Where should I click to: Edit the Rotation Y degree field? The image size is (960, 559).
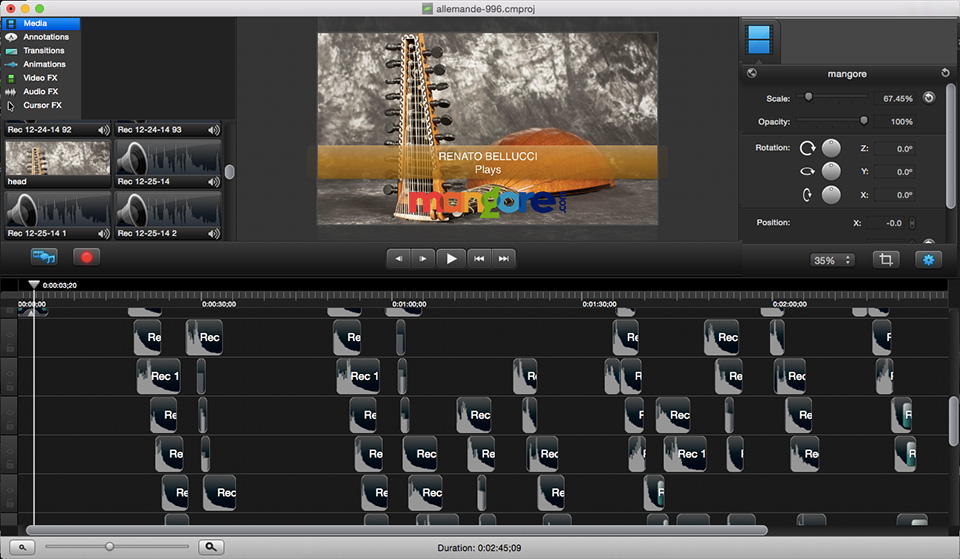[895, 172]
